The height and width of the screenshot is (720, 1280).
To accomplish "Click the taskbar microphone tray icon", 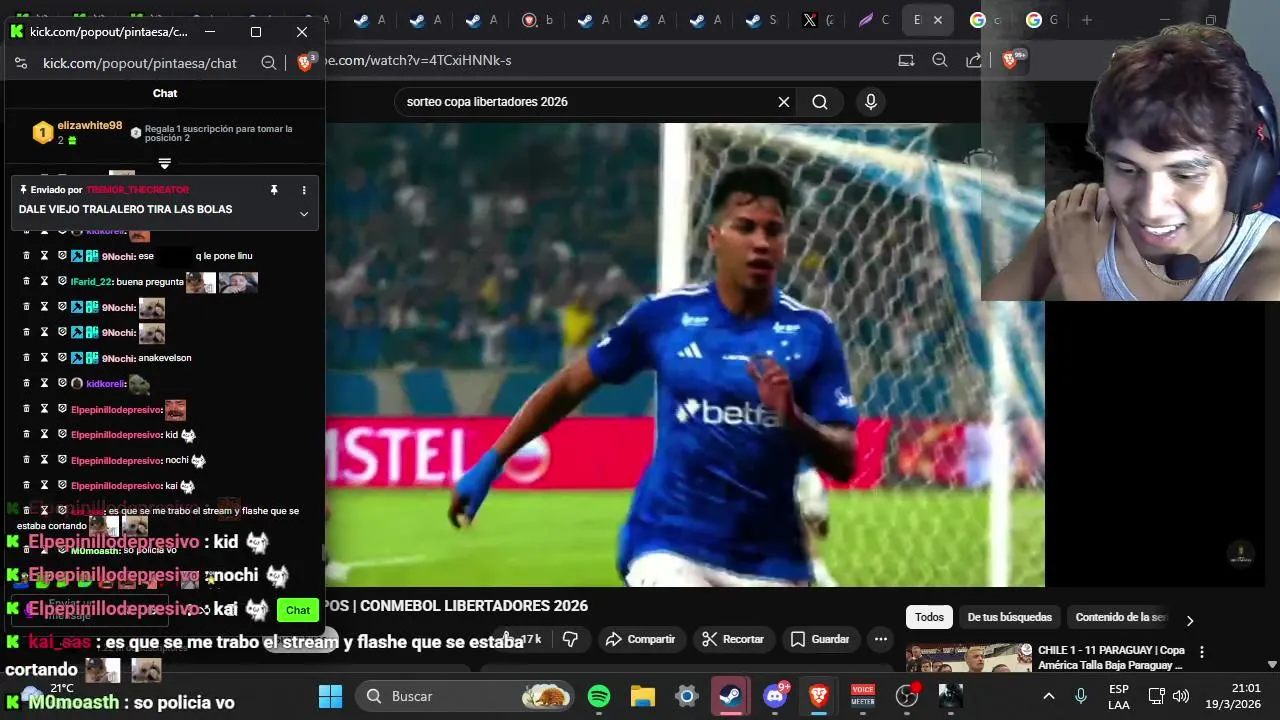I will (x=1081, y=696).
